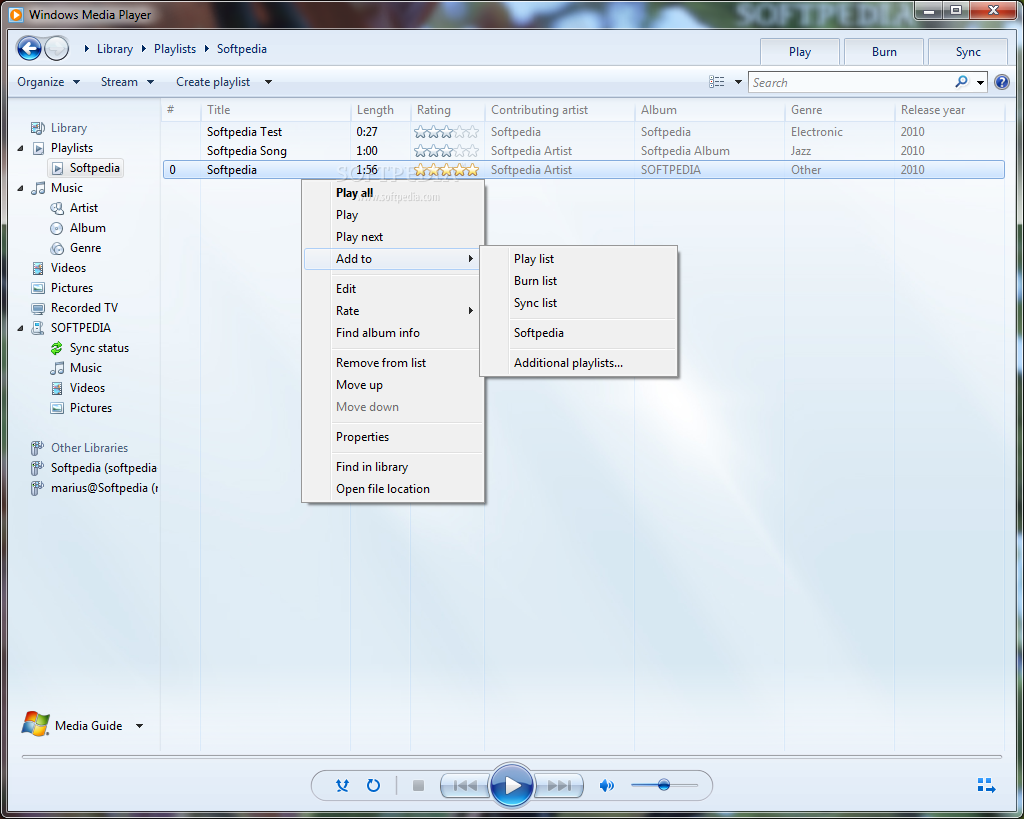Click the Library icon in the sidebar

[x=39, y=128]
